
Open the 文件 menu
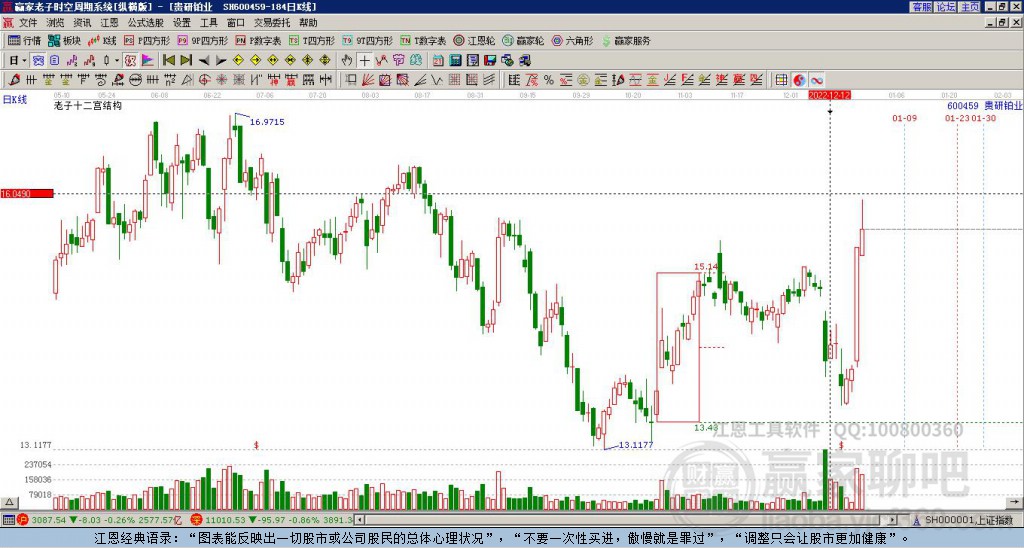coord(28,23)
